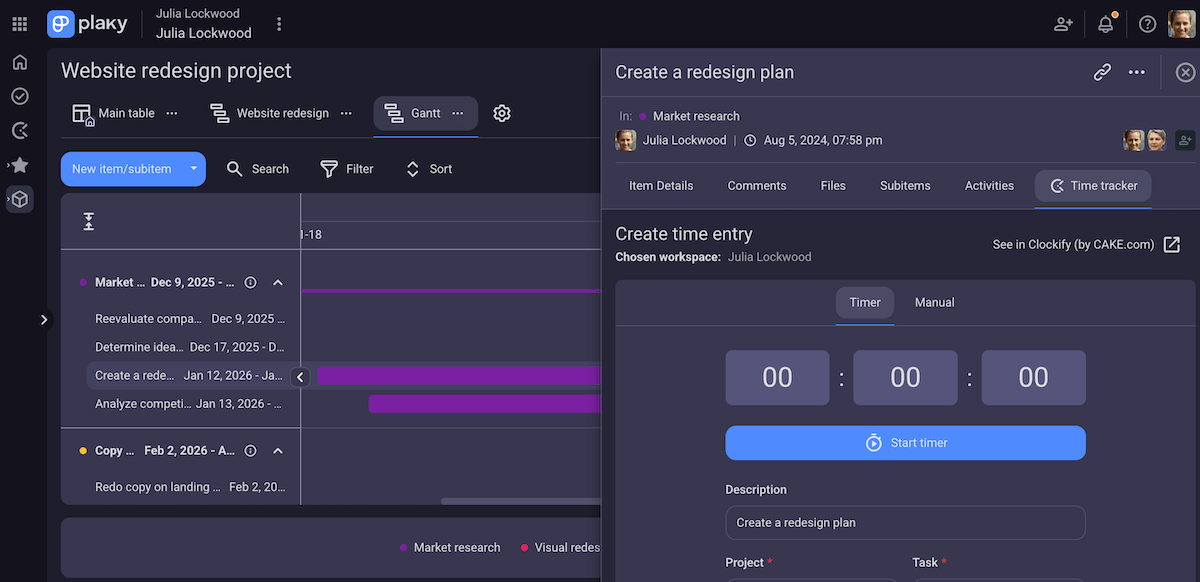Open the help question mark icon
This screenshot has width=1200, height=582.
(1147, 23)
